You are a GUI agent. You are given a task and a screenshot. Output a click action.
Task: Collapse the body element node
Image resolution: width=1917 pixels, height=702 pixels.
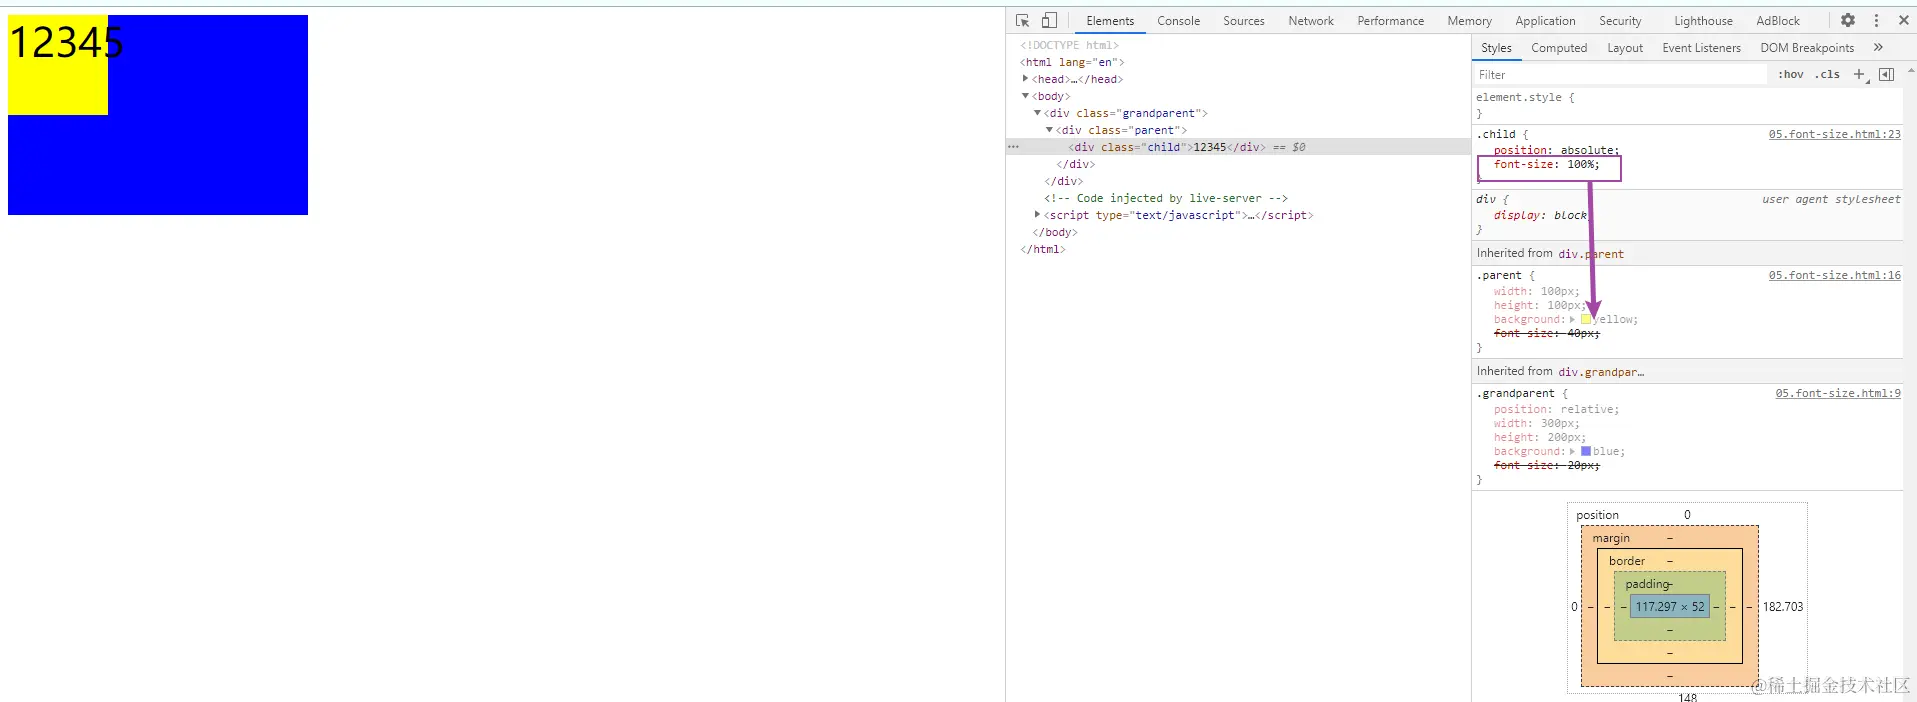coord(1025,96)
